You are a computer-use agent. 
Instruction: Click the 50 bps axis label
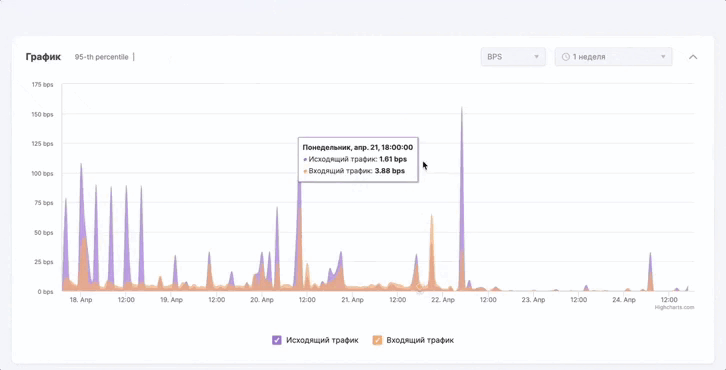[x=44, y=232]
